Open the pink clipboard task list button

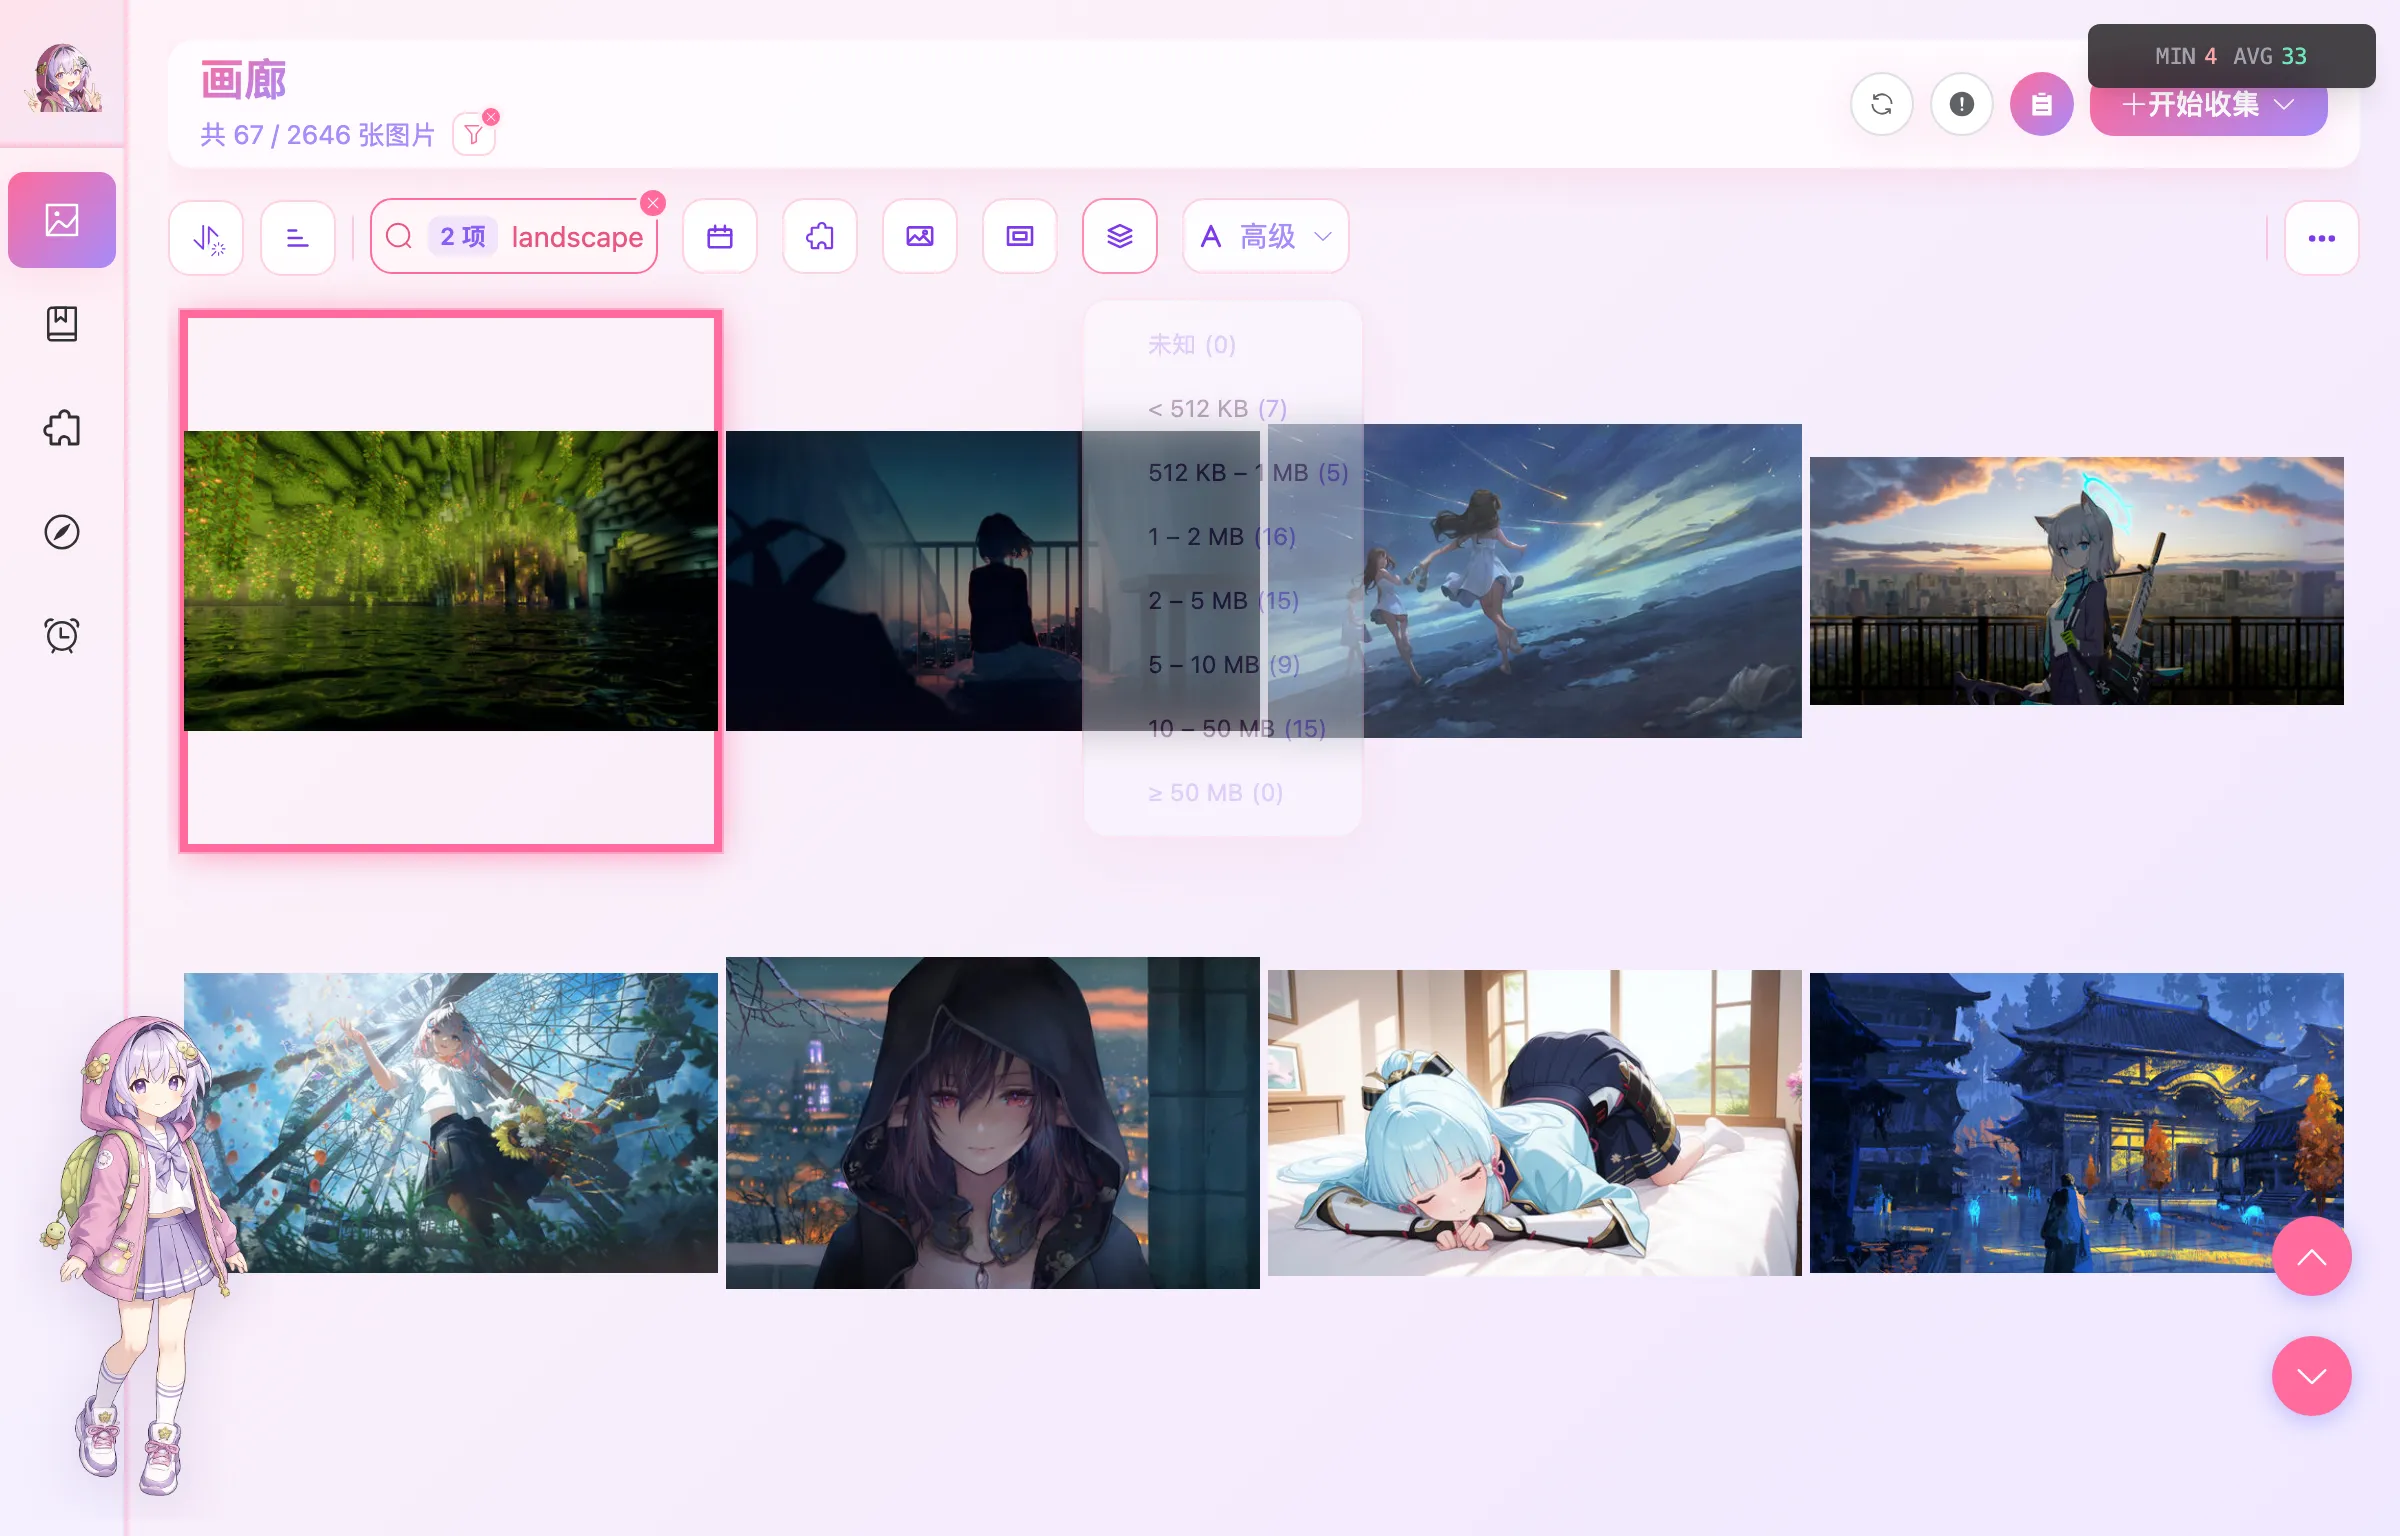click(2042, 104)
